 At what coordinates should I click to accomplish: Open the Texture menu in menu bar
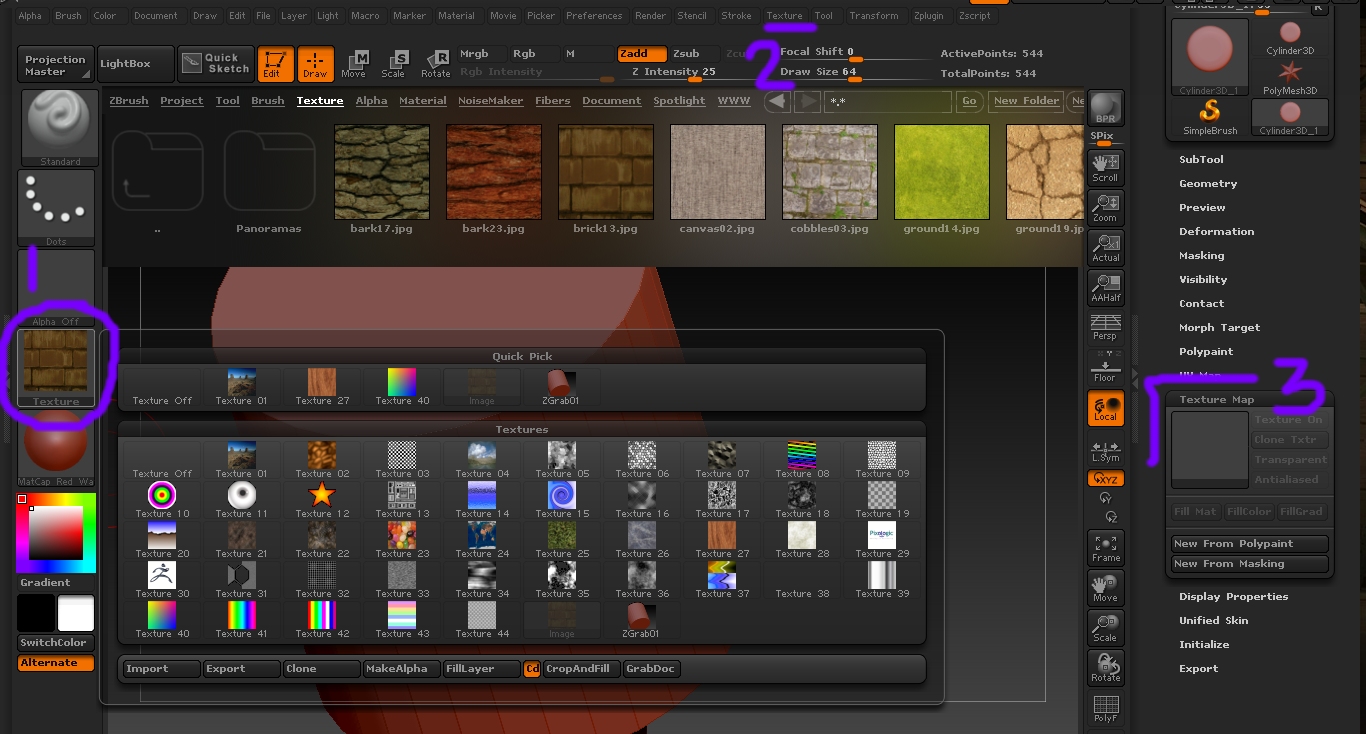coord(784,16)
